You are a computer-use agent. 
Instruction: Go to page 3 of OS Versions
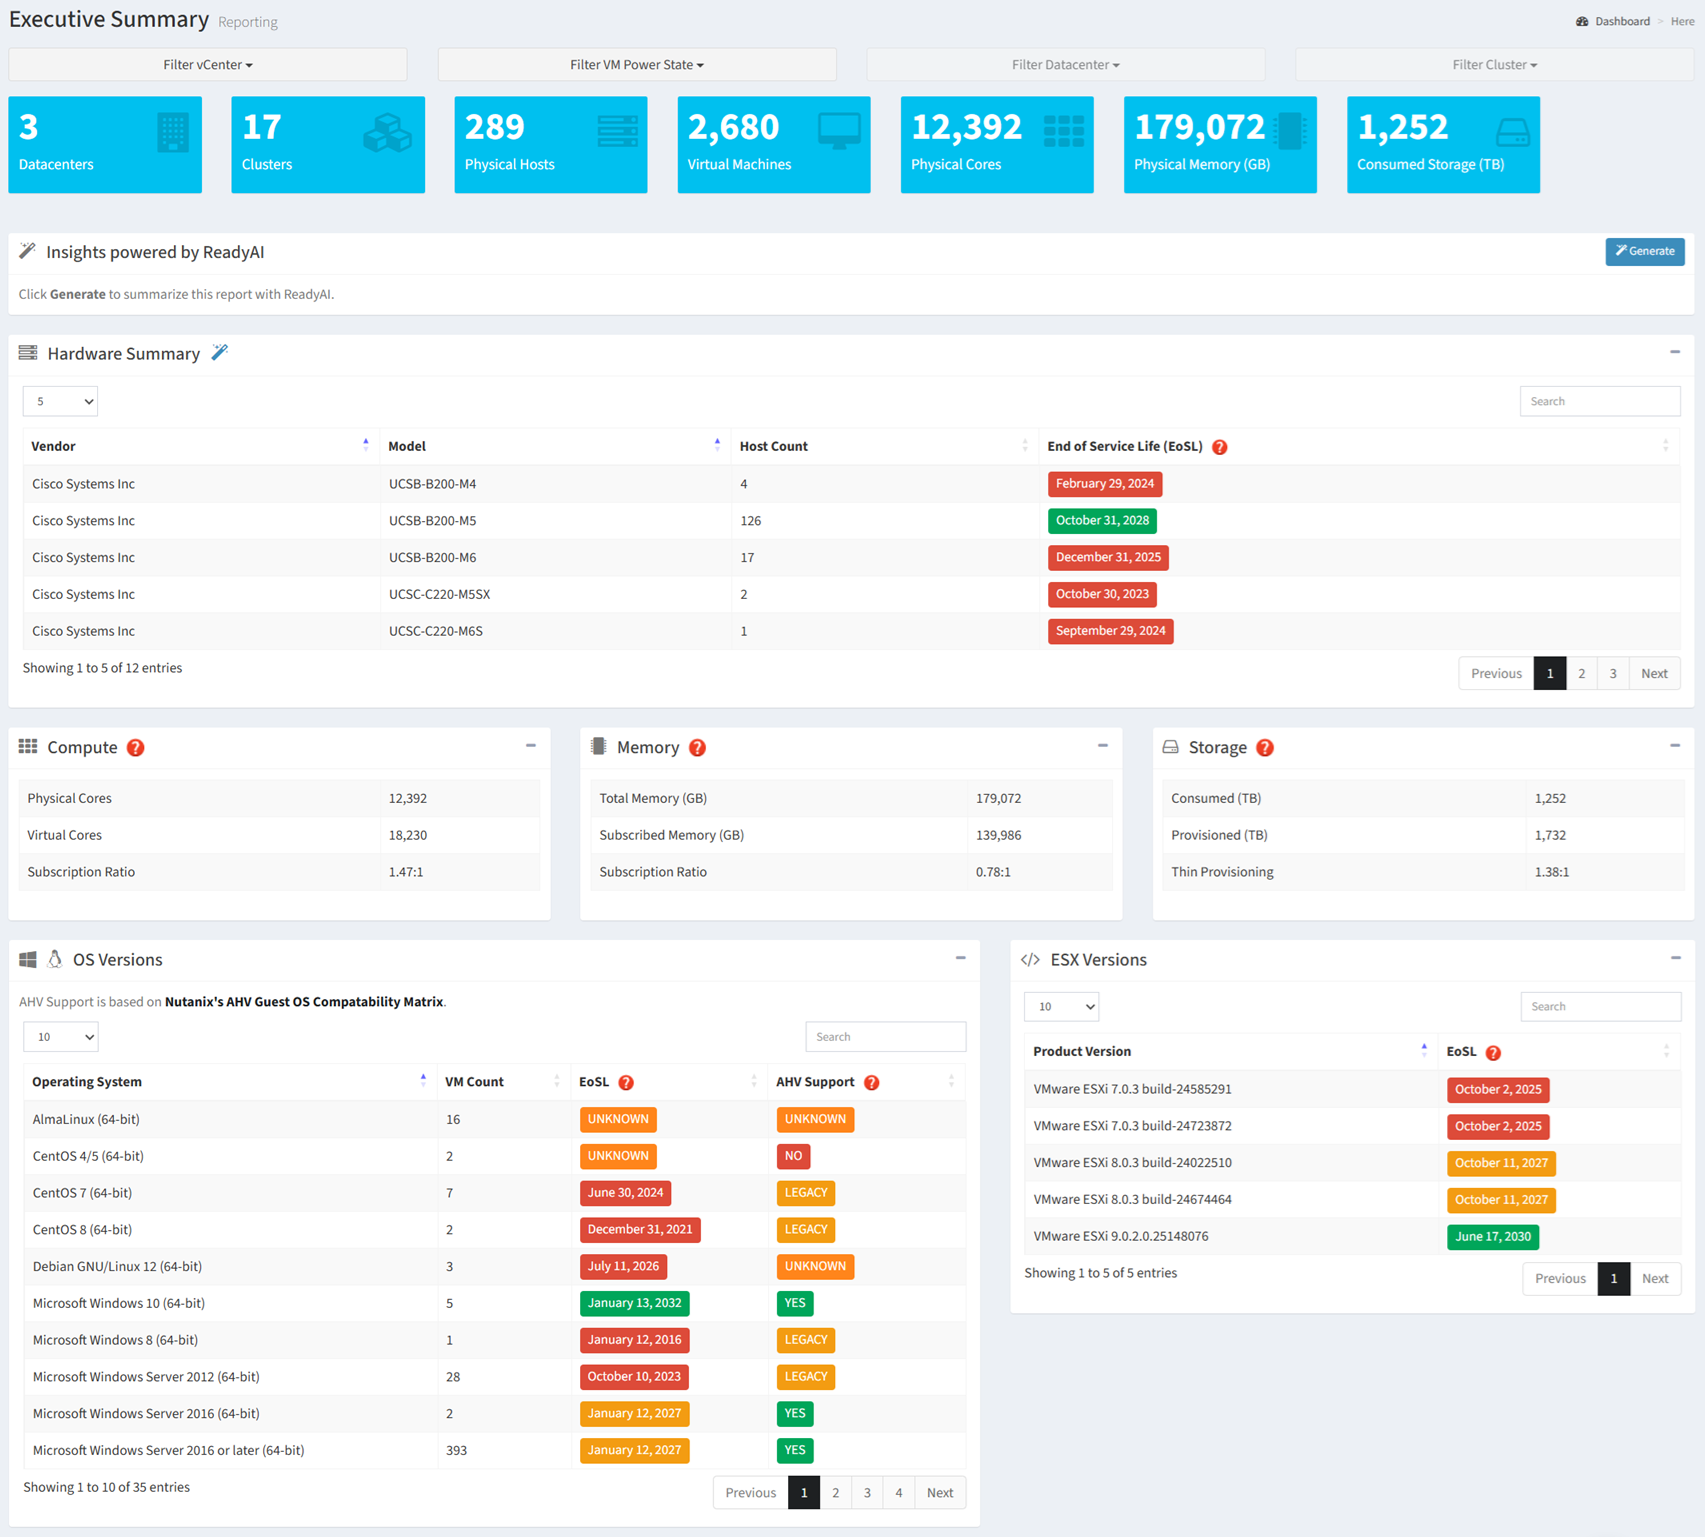867,1492
